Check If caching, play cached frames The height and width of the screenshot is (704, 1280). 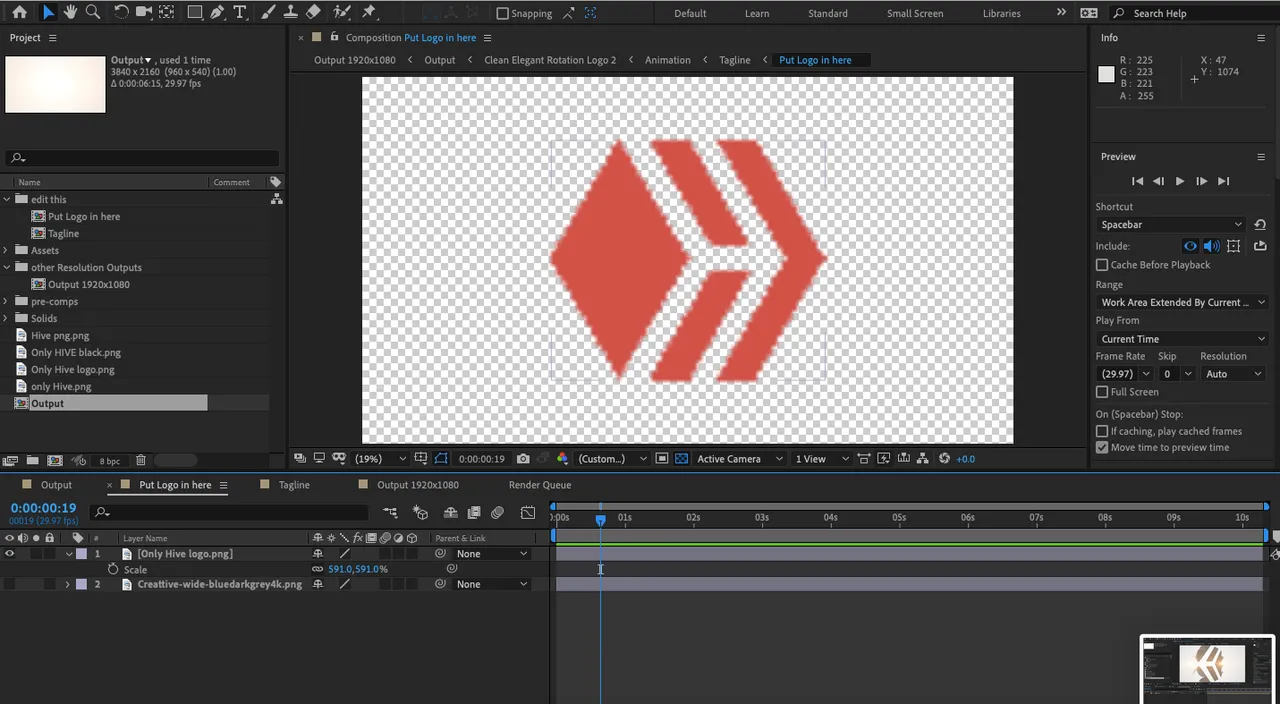(x=1102, y=431)
